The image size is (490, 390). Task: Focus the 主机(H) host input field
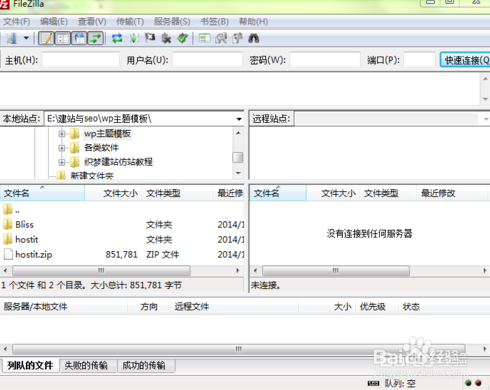(x=81, y=60)
